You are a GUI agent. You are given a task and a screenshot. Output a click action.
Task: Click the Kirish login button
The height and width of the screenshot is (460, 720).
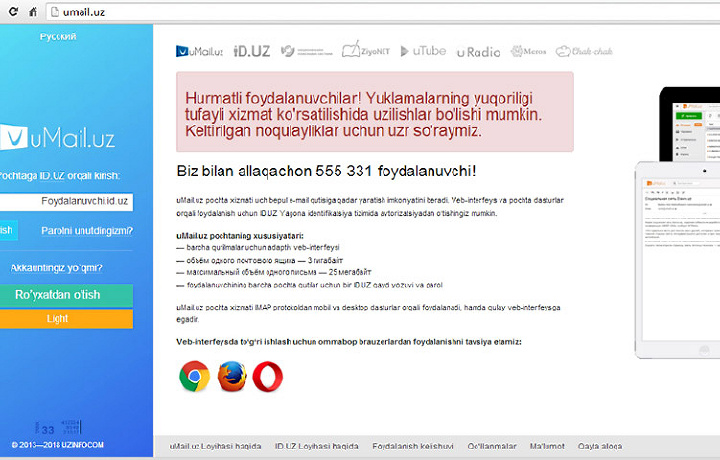pyautogui.click(x=9, y=230)
